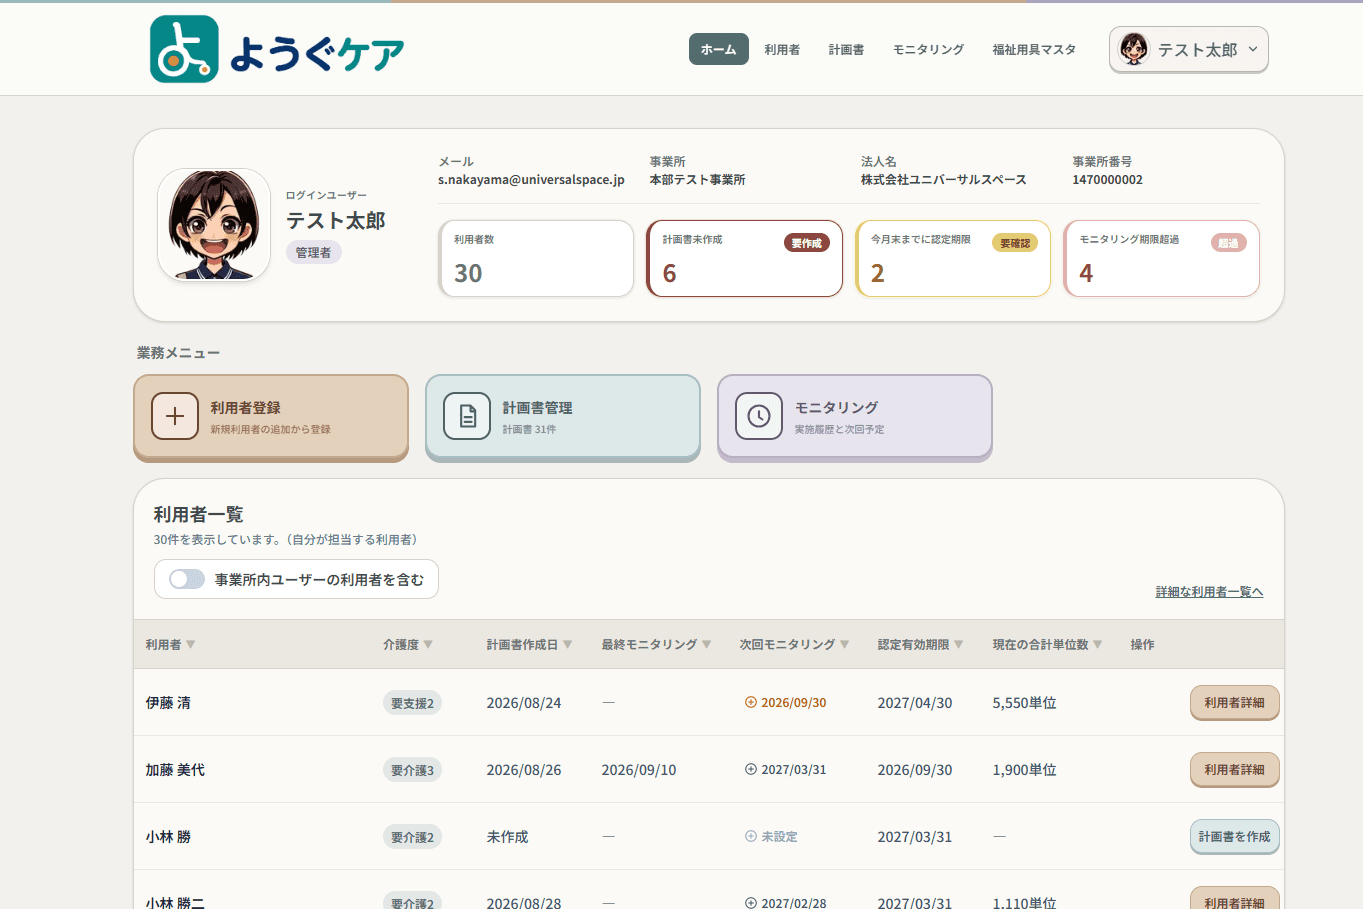Open the 利用者登録 menu card
Screen dimensions: 1363x909
click(271, 417)
